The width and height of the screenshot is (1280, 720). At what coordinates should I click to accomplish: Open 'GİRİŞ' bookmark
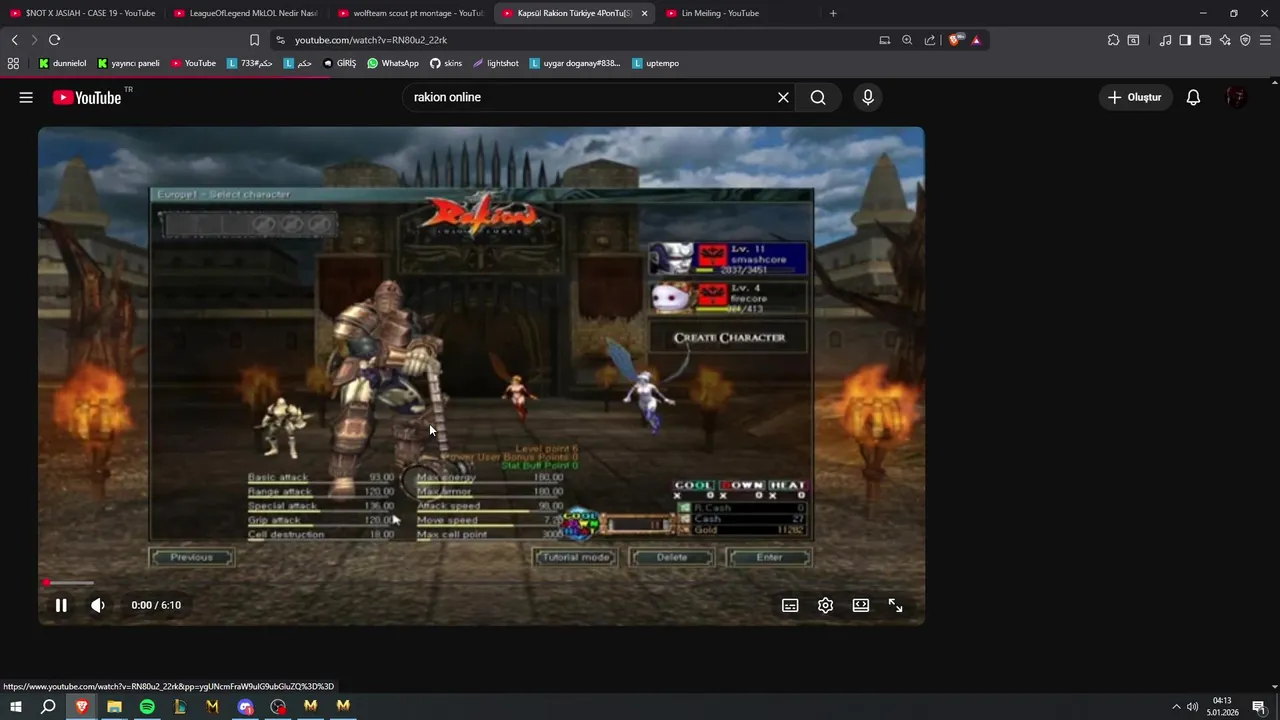click(x=339, y=63)
